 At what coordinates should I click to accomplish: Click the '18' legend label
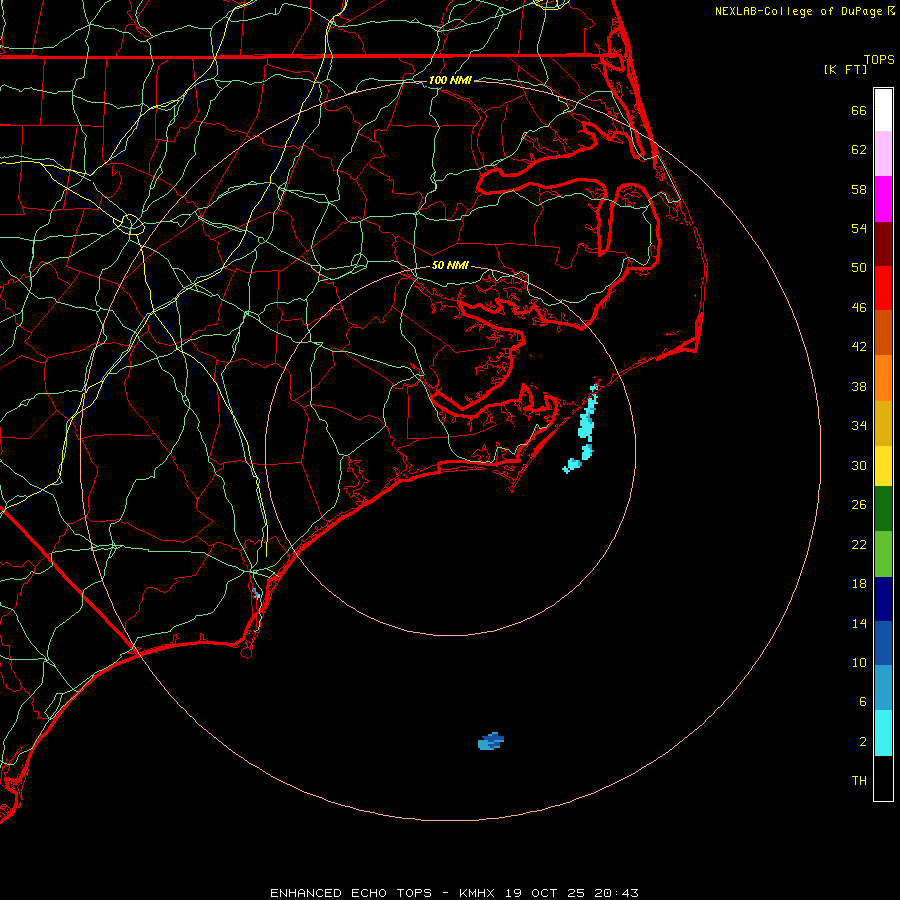tap(859, 584)
